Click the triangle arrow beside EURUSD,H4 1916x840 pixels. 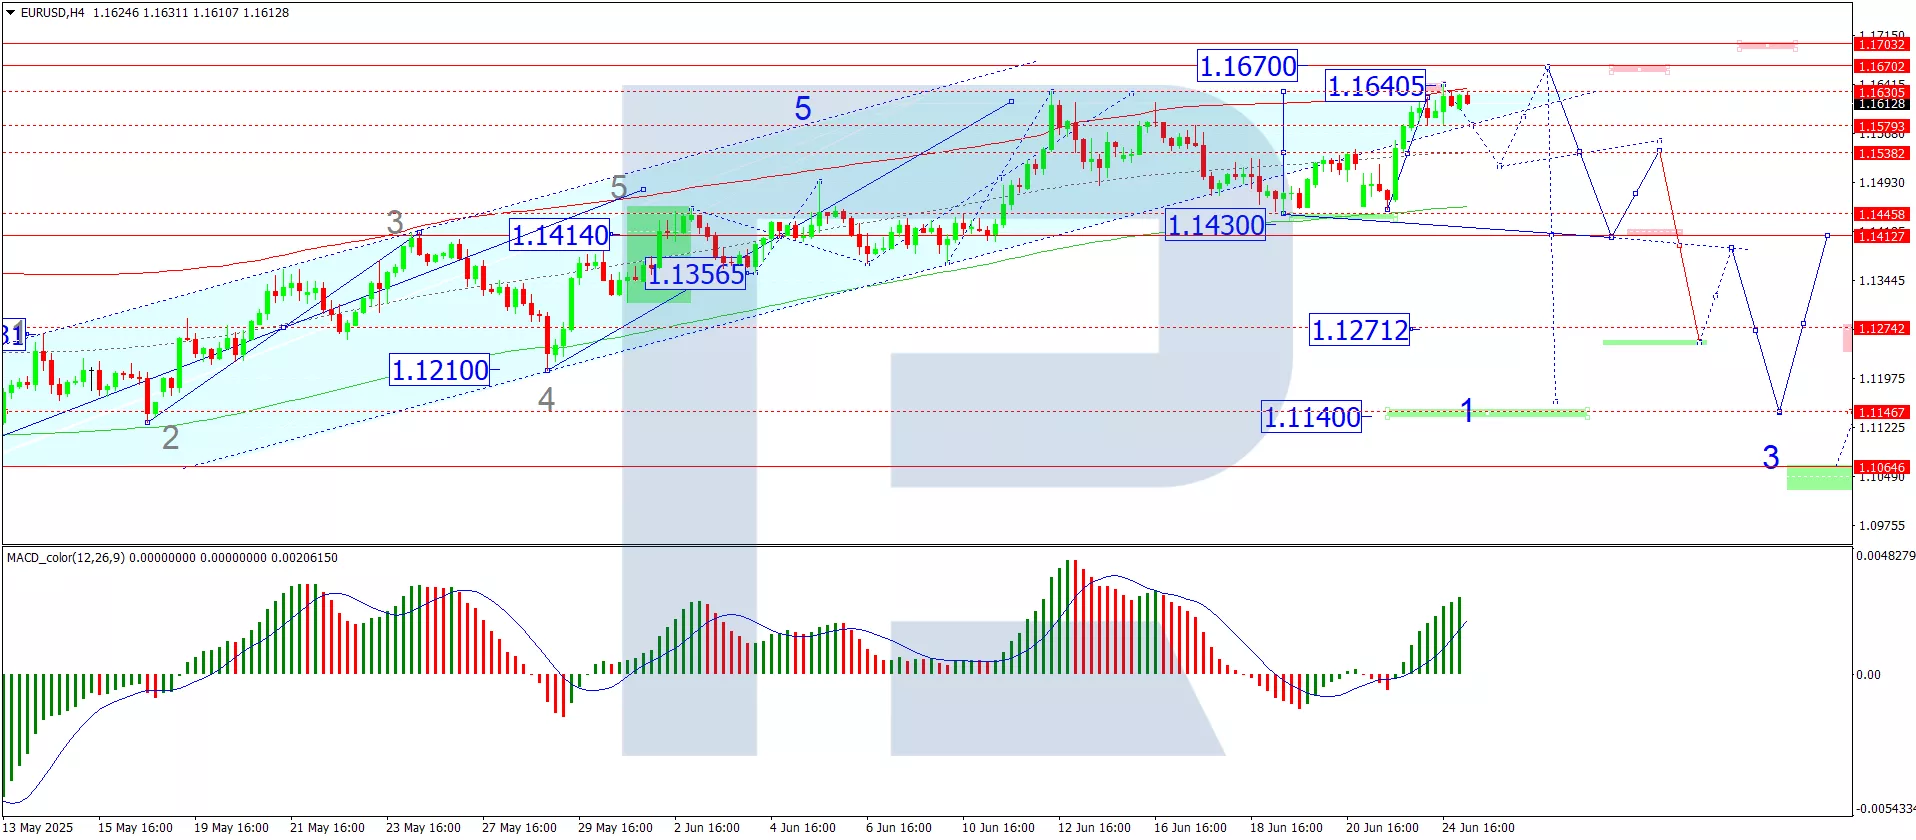pos(11,13)
